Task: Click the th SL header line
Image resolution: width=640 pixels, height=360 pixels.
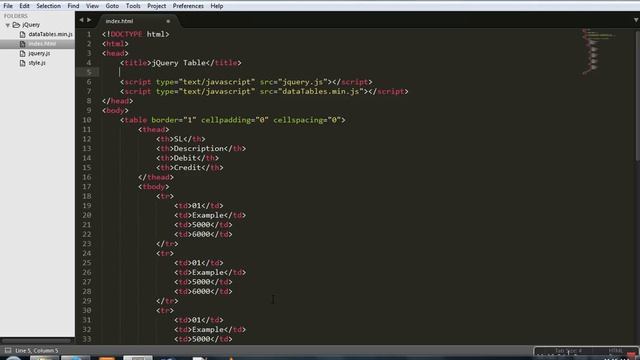Action: 181,139
